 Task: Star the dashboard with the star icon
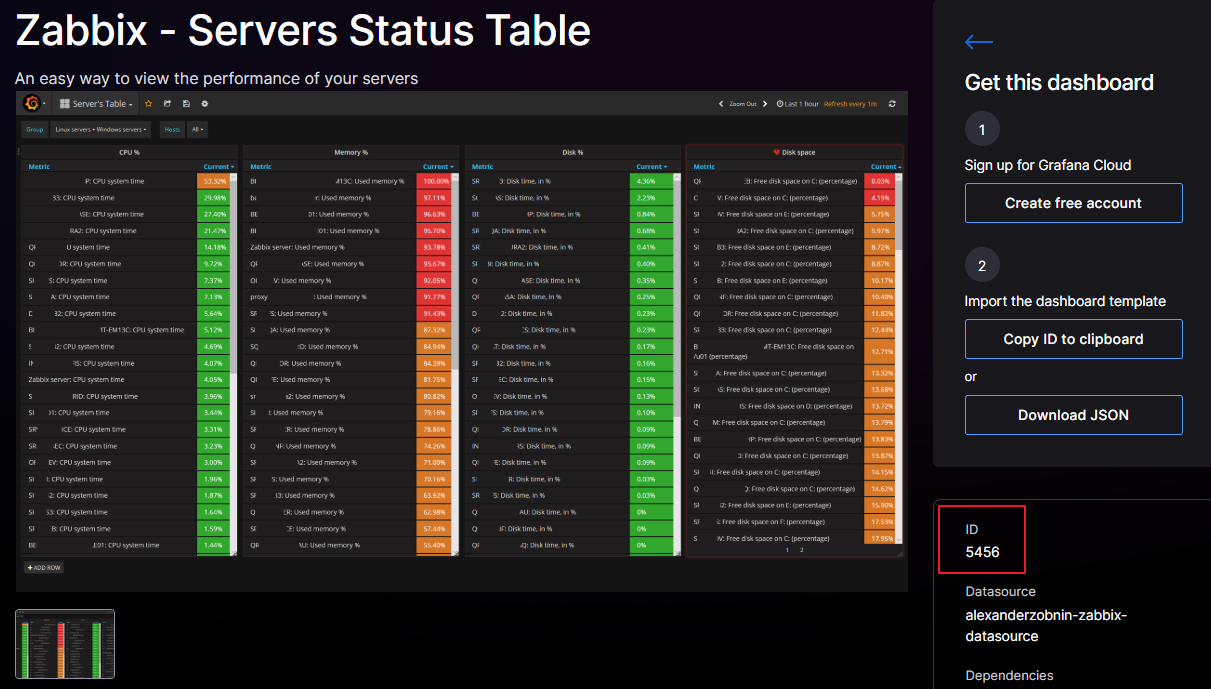click(149, 104)
